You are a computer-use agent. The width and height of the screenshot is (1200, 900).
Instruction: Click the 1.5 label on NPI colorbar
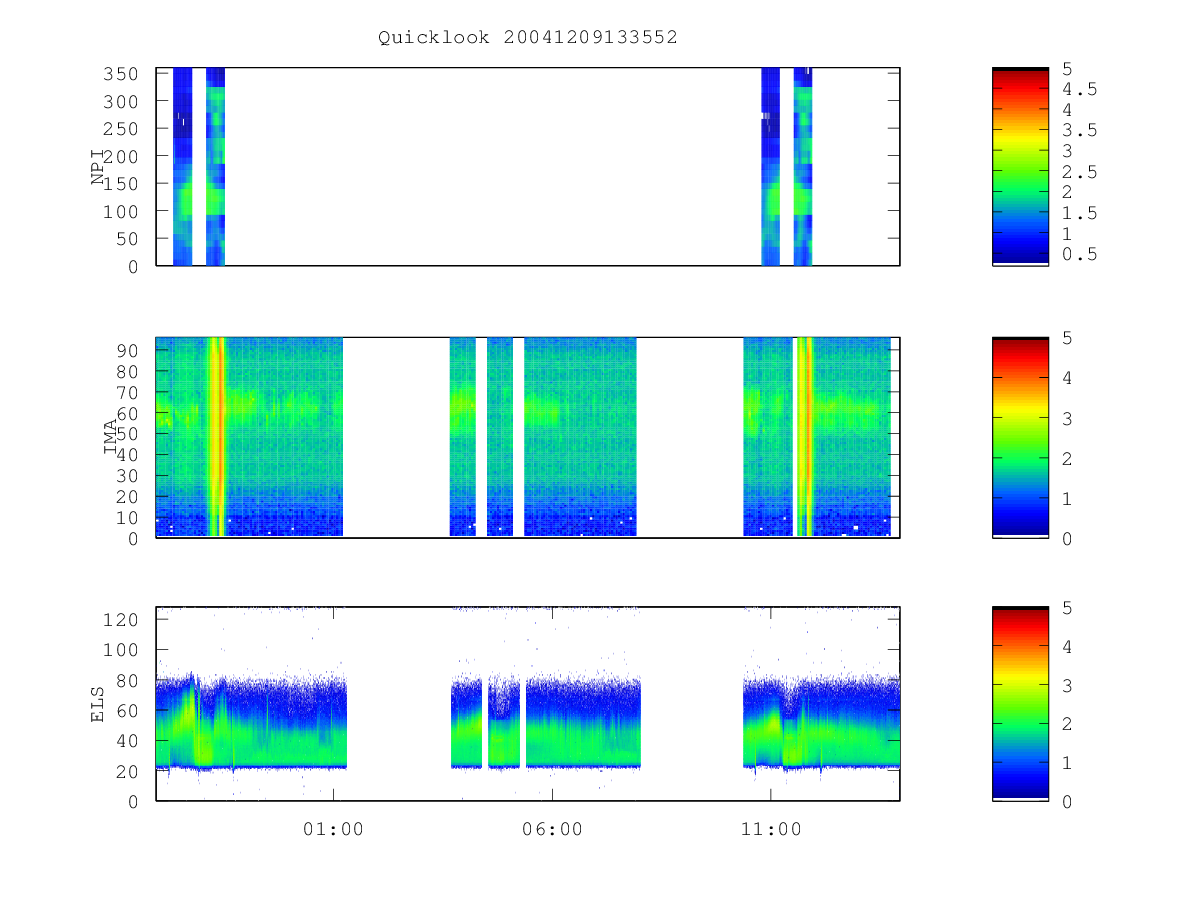[x=1079, y=213]
